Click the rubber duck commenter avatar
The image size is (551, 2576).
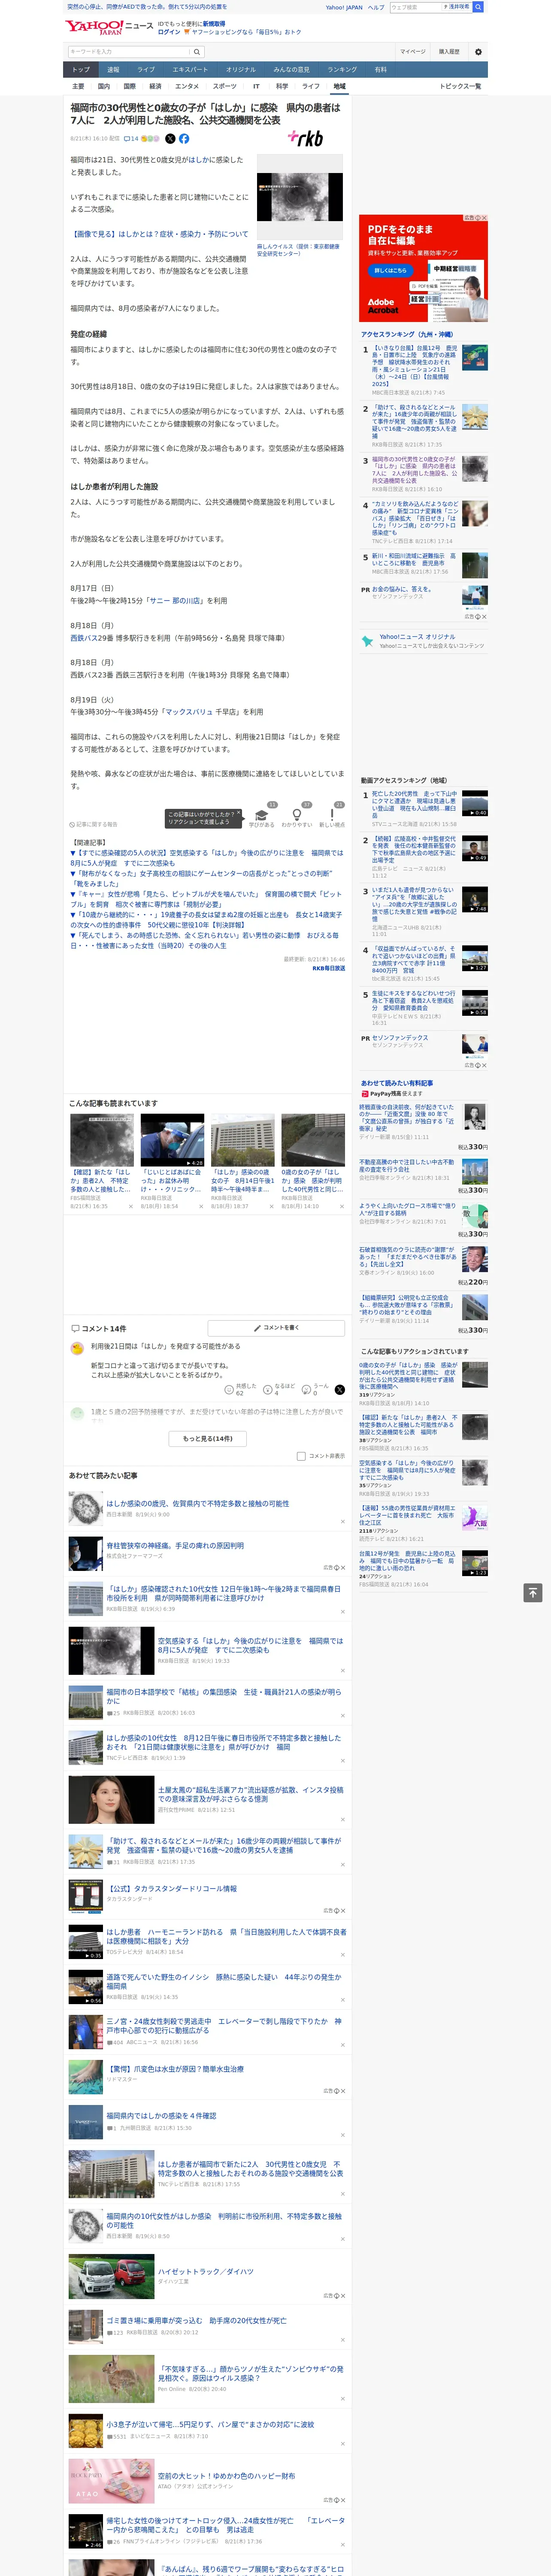[77, 1348]
